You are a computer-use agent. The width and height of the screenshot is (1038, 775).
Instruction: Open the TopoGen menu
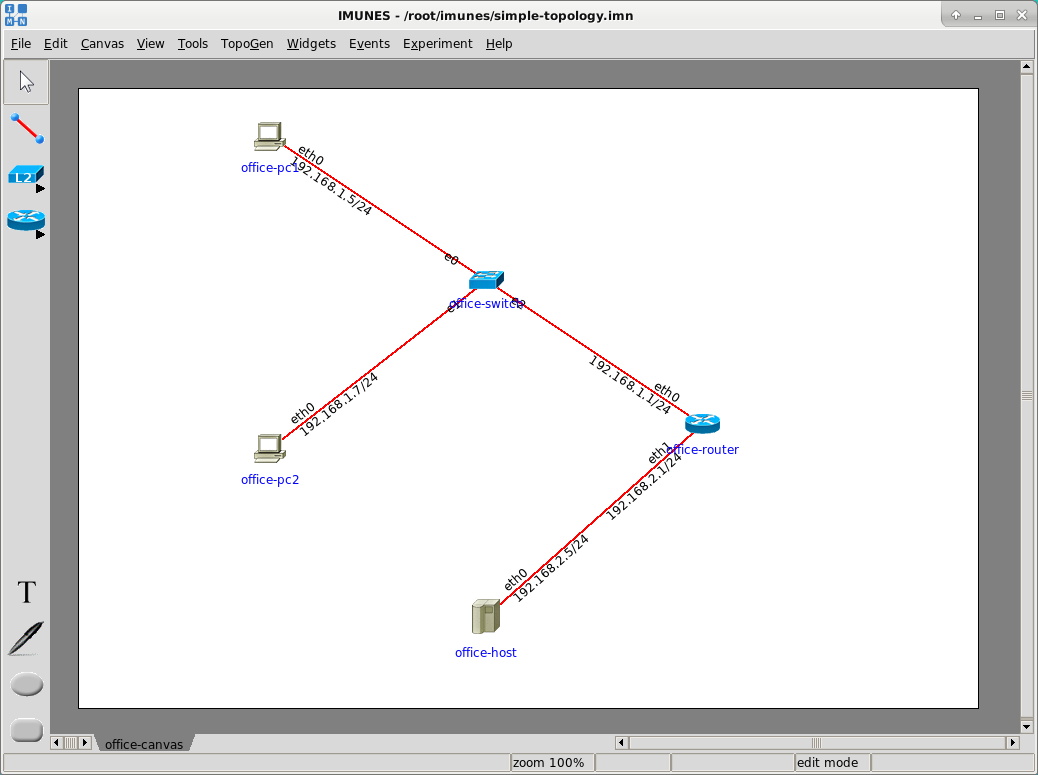click(x=247, y=44)
